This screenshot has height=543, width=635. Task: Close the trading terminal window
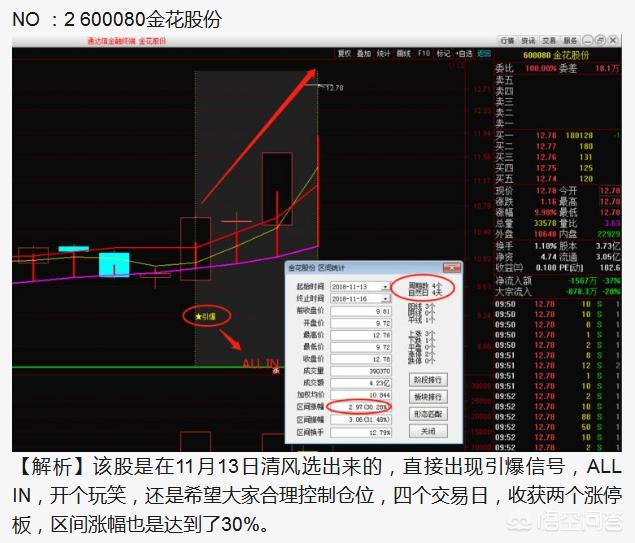tap(614, 40)
